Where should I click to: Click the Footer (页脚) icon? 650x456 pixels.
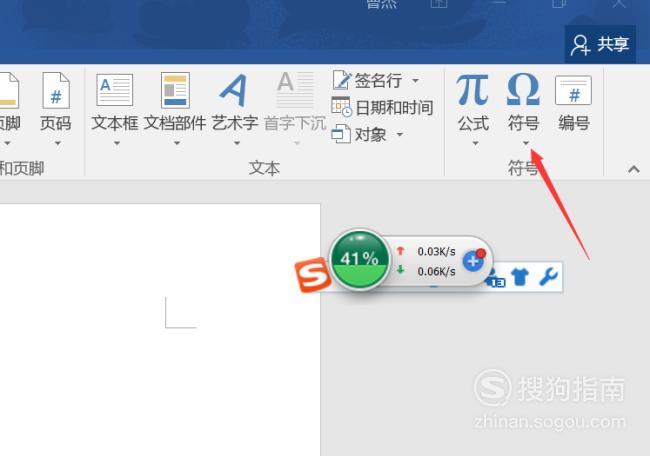point(8,90)
